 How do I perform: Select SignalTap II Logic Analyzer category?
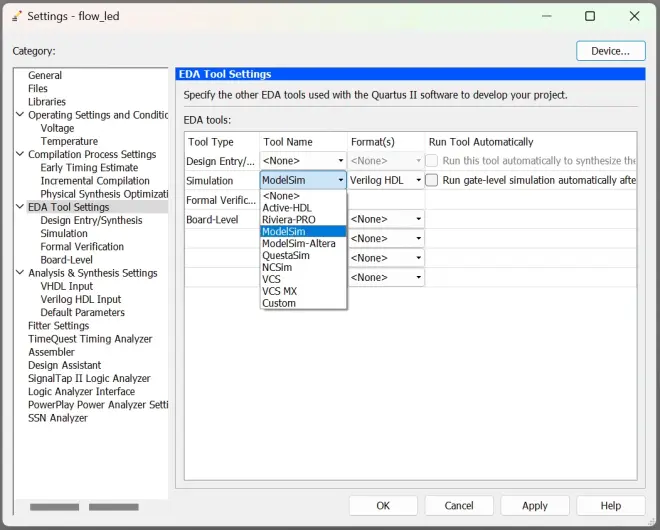(x=89, y=378)
